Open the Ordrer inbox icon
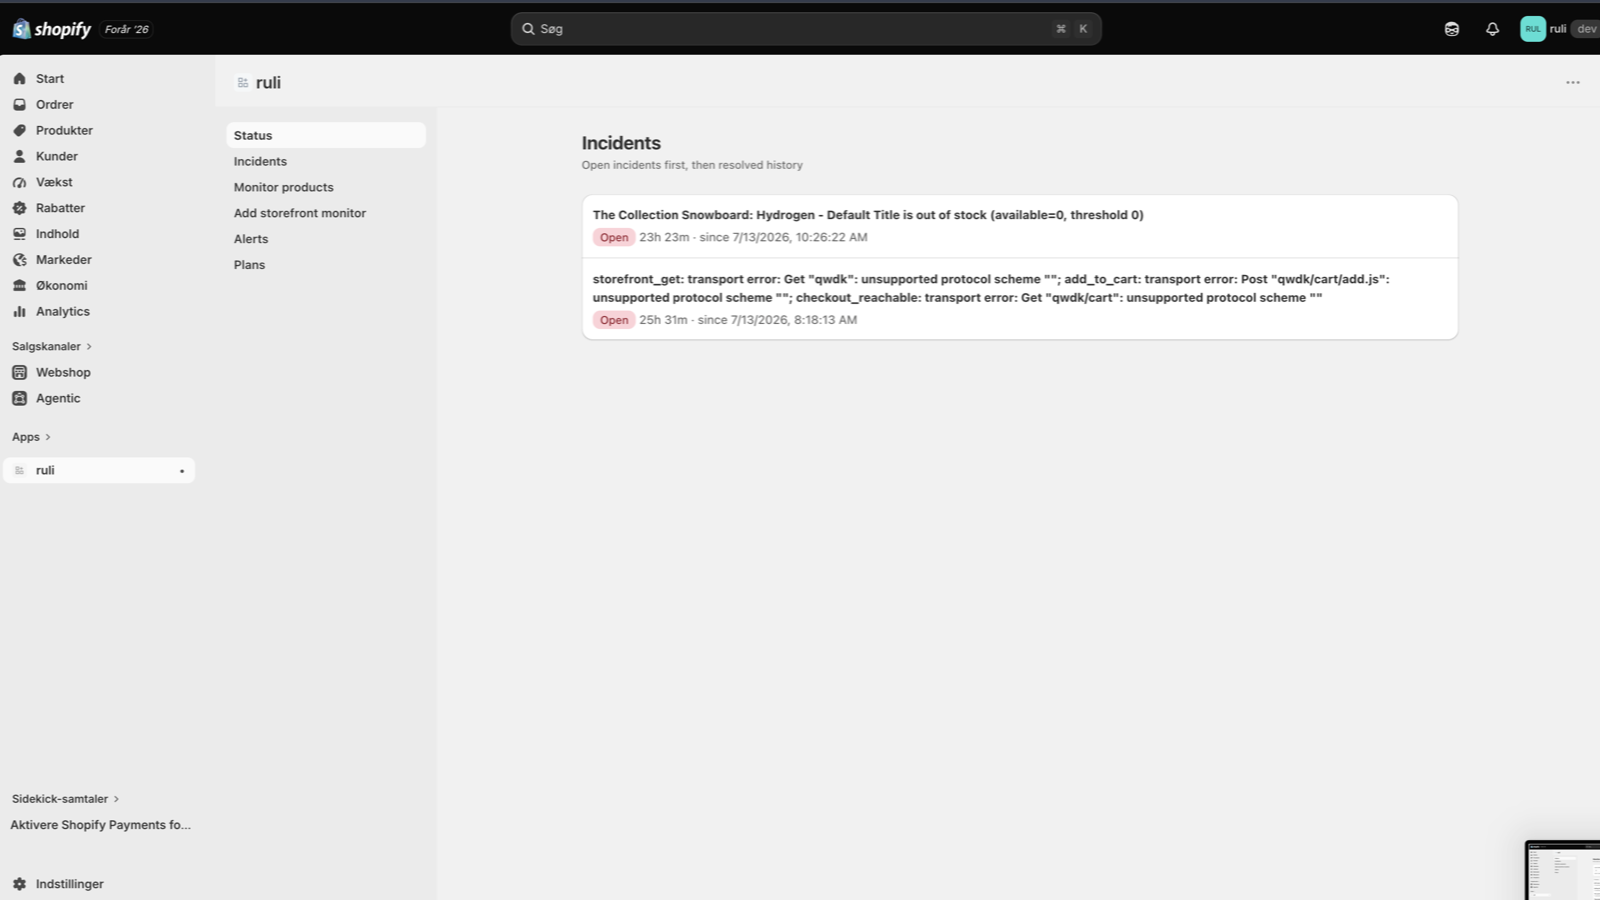Image resolution: width=1600 pixels, height=900 pixels. click(19, 105)
